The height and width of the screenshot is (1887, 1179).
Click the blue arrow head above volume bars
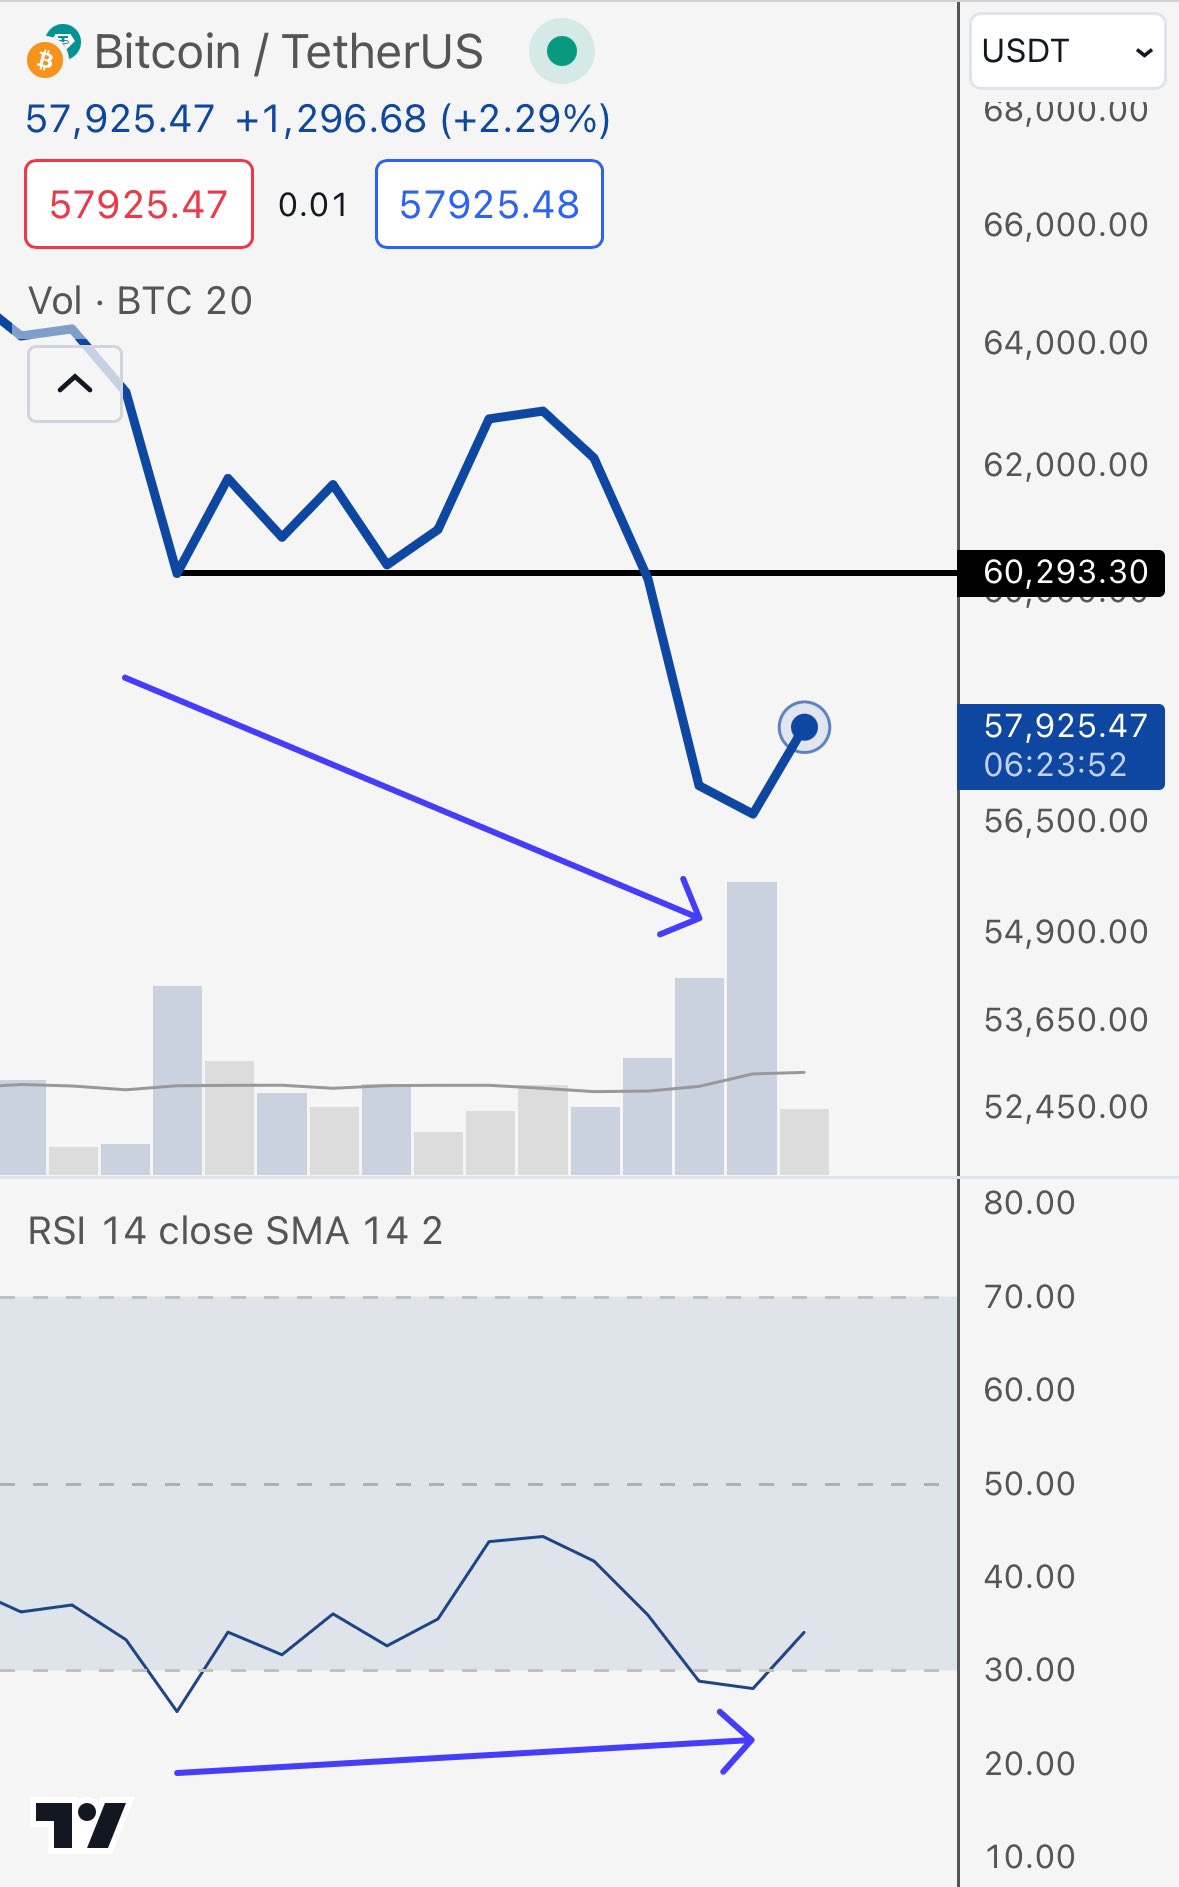click(682, 907)
